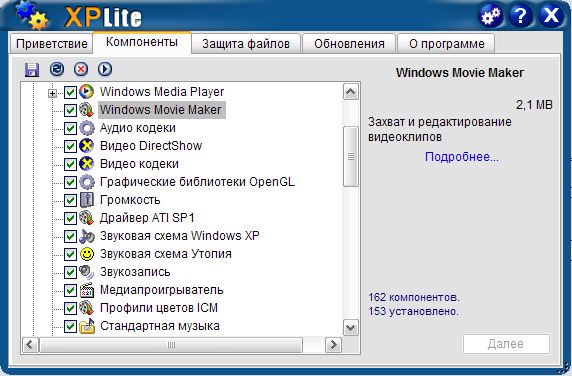
Task: Click the gear icon beside Аудио кодеки
Action: pos(87,128)
